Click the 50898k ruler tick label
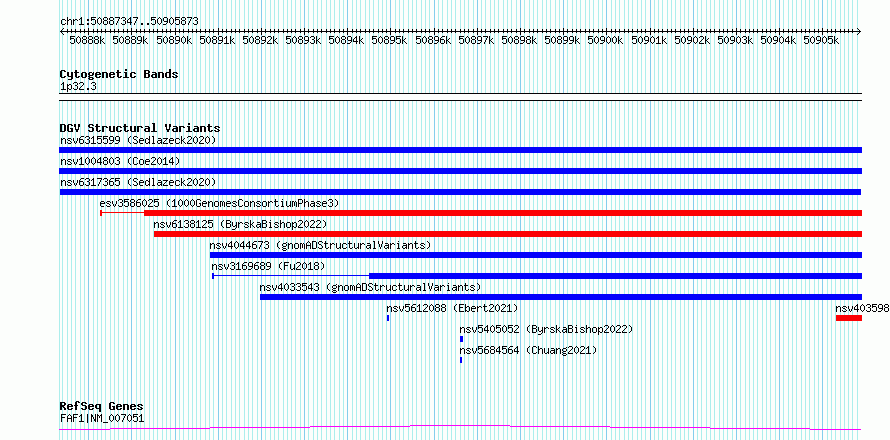This screenshot has width=890, height=440. tap(519, 40)
